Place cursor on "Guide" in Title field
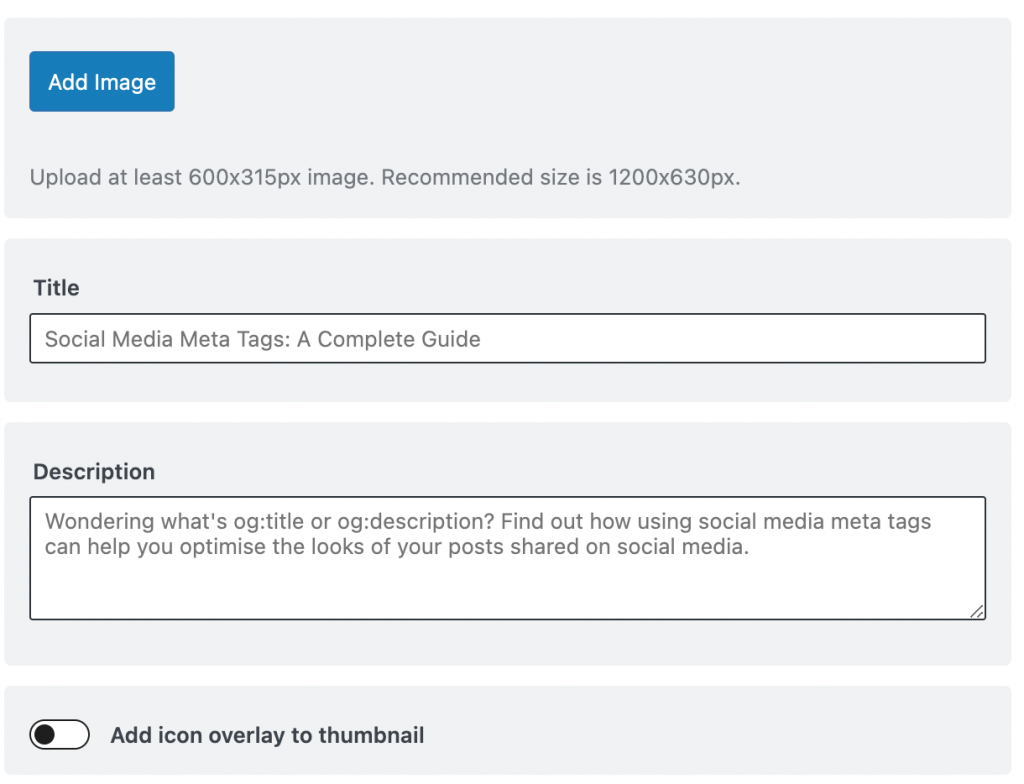Screen dimensions: 1024x784 tap(451, 339)
